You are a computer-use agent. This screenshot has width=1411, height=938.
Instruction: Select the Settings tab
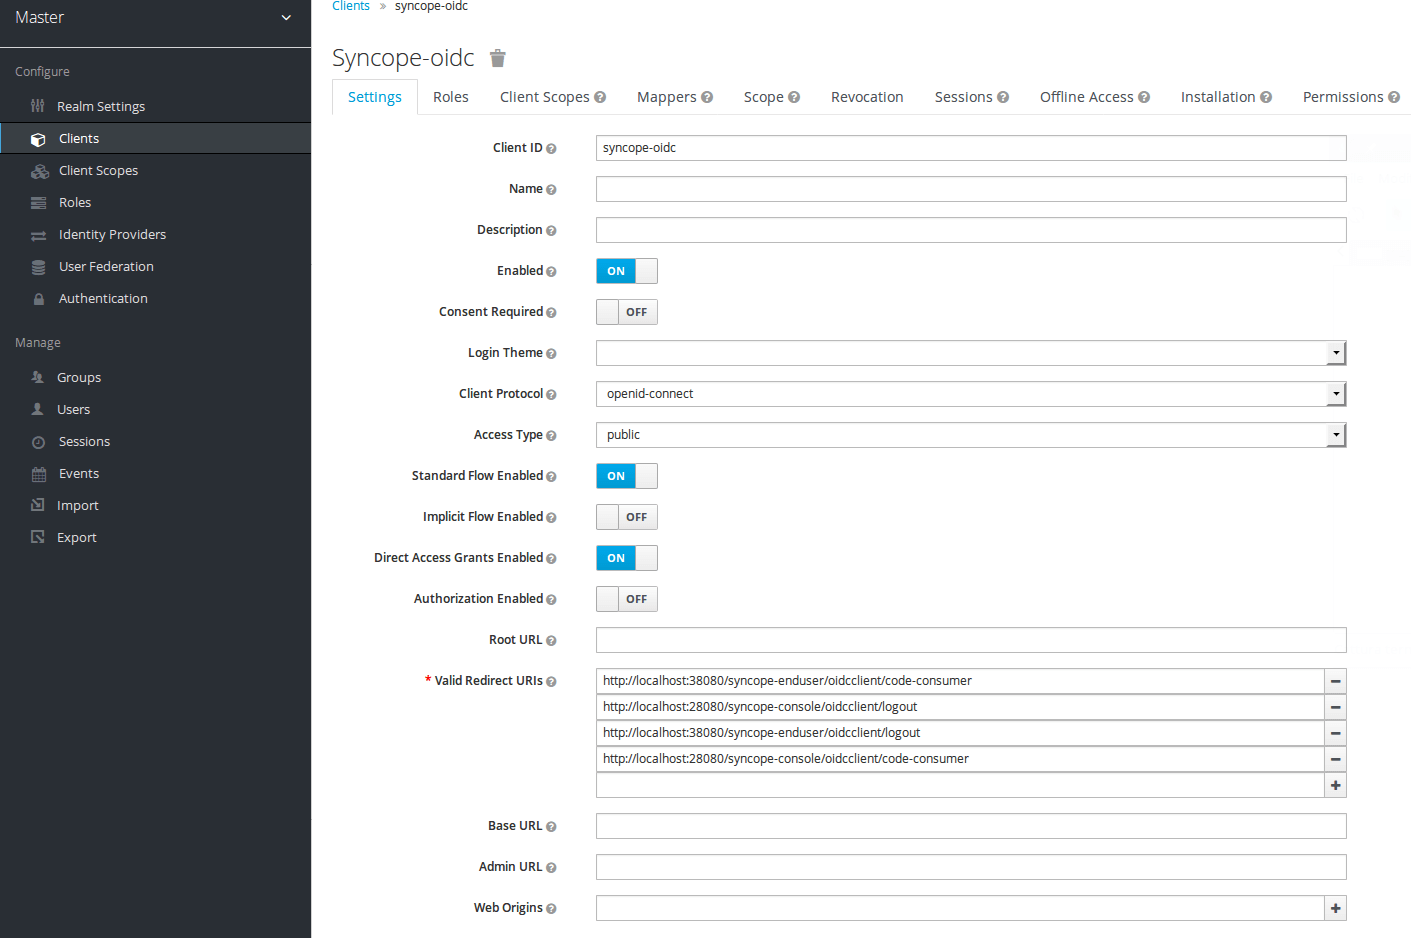click(375, 97)
